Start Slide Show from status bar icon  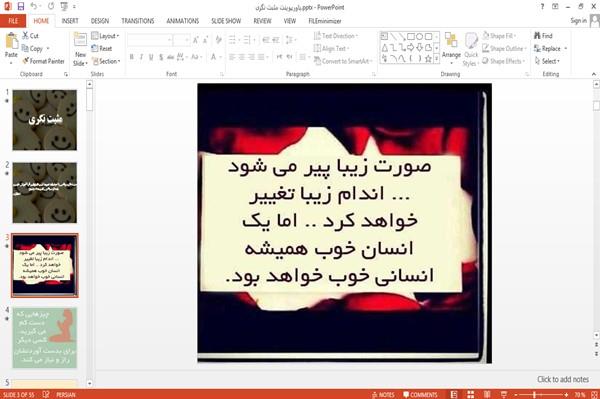(504, 394)
